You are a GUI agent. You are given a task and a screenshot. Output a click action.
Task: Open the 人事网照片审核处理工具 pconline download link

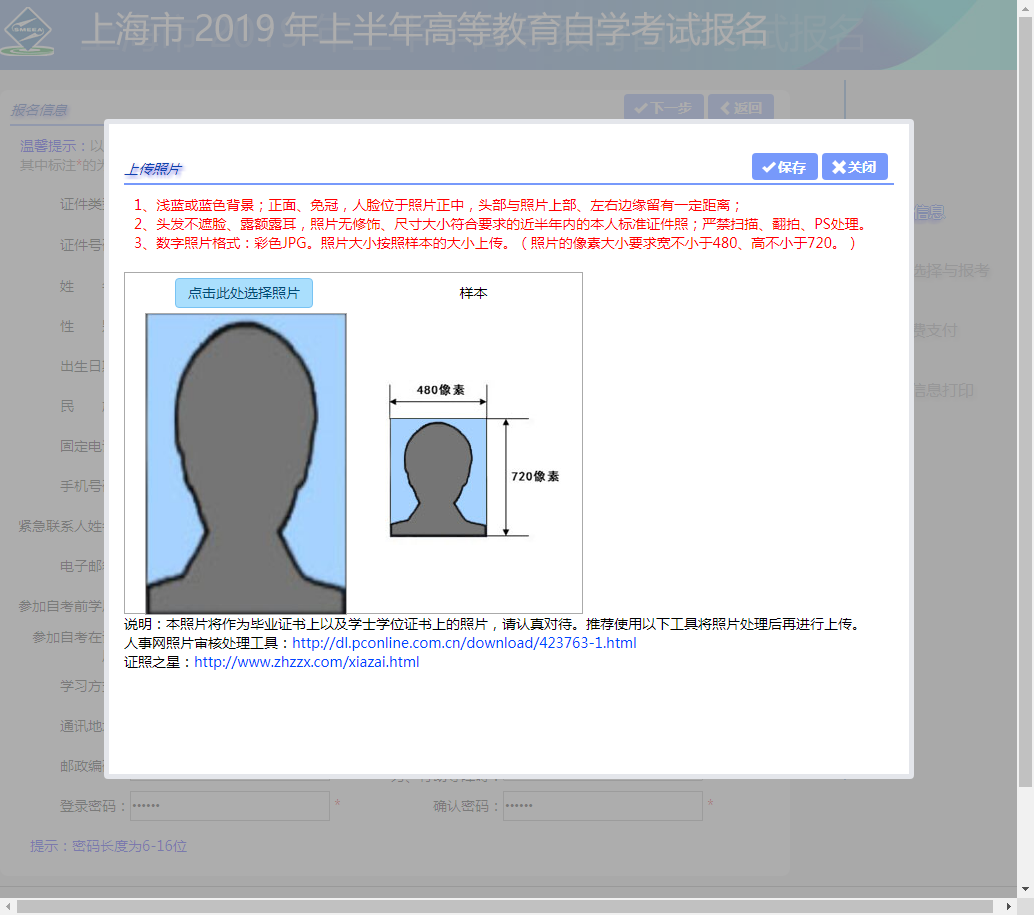tap(464, 643)
